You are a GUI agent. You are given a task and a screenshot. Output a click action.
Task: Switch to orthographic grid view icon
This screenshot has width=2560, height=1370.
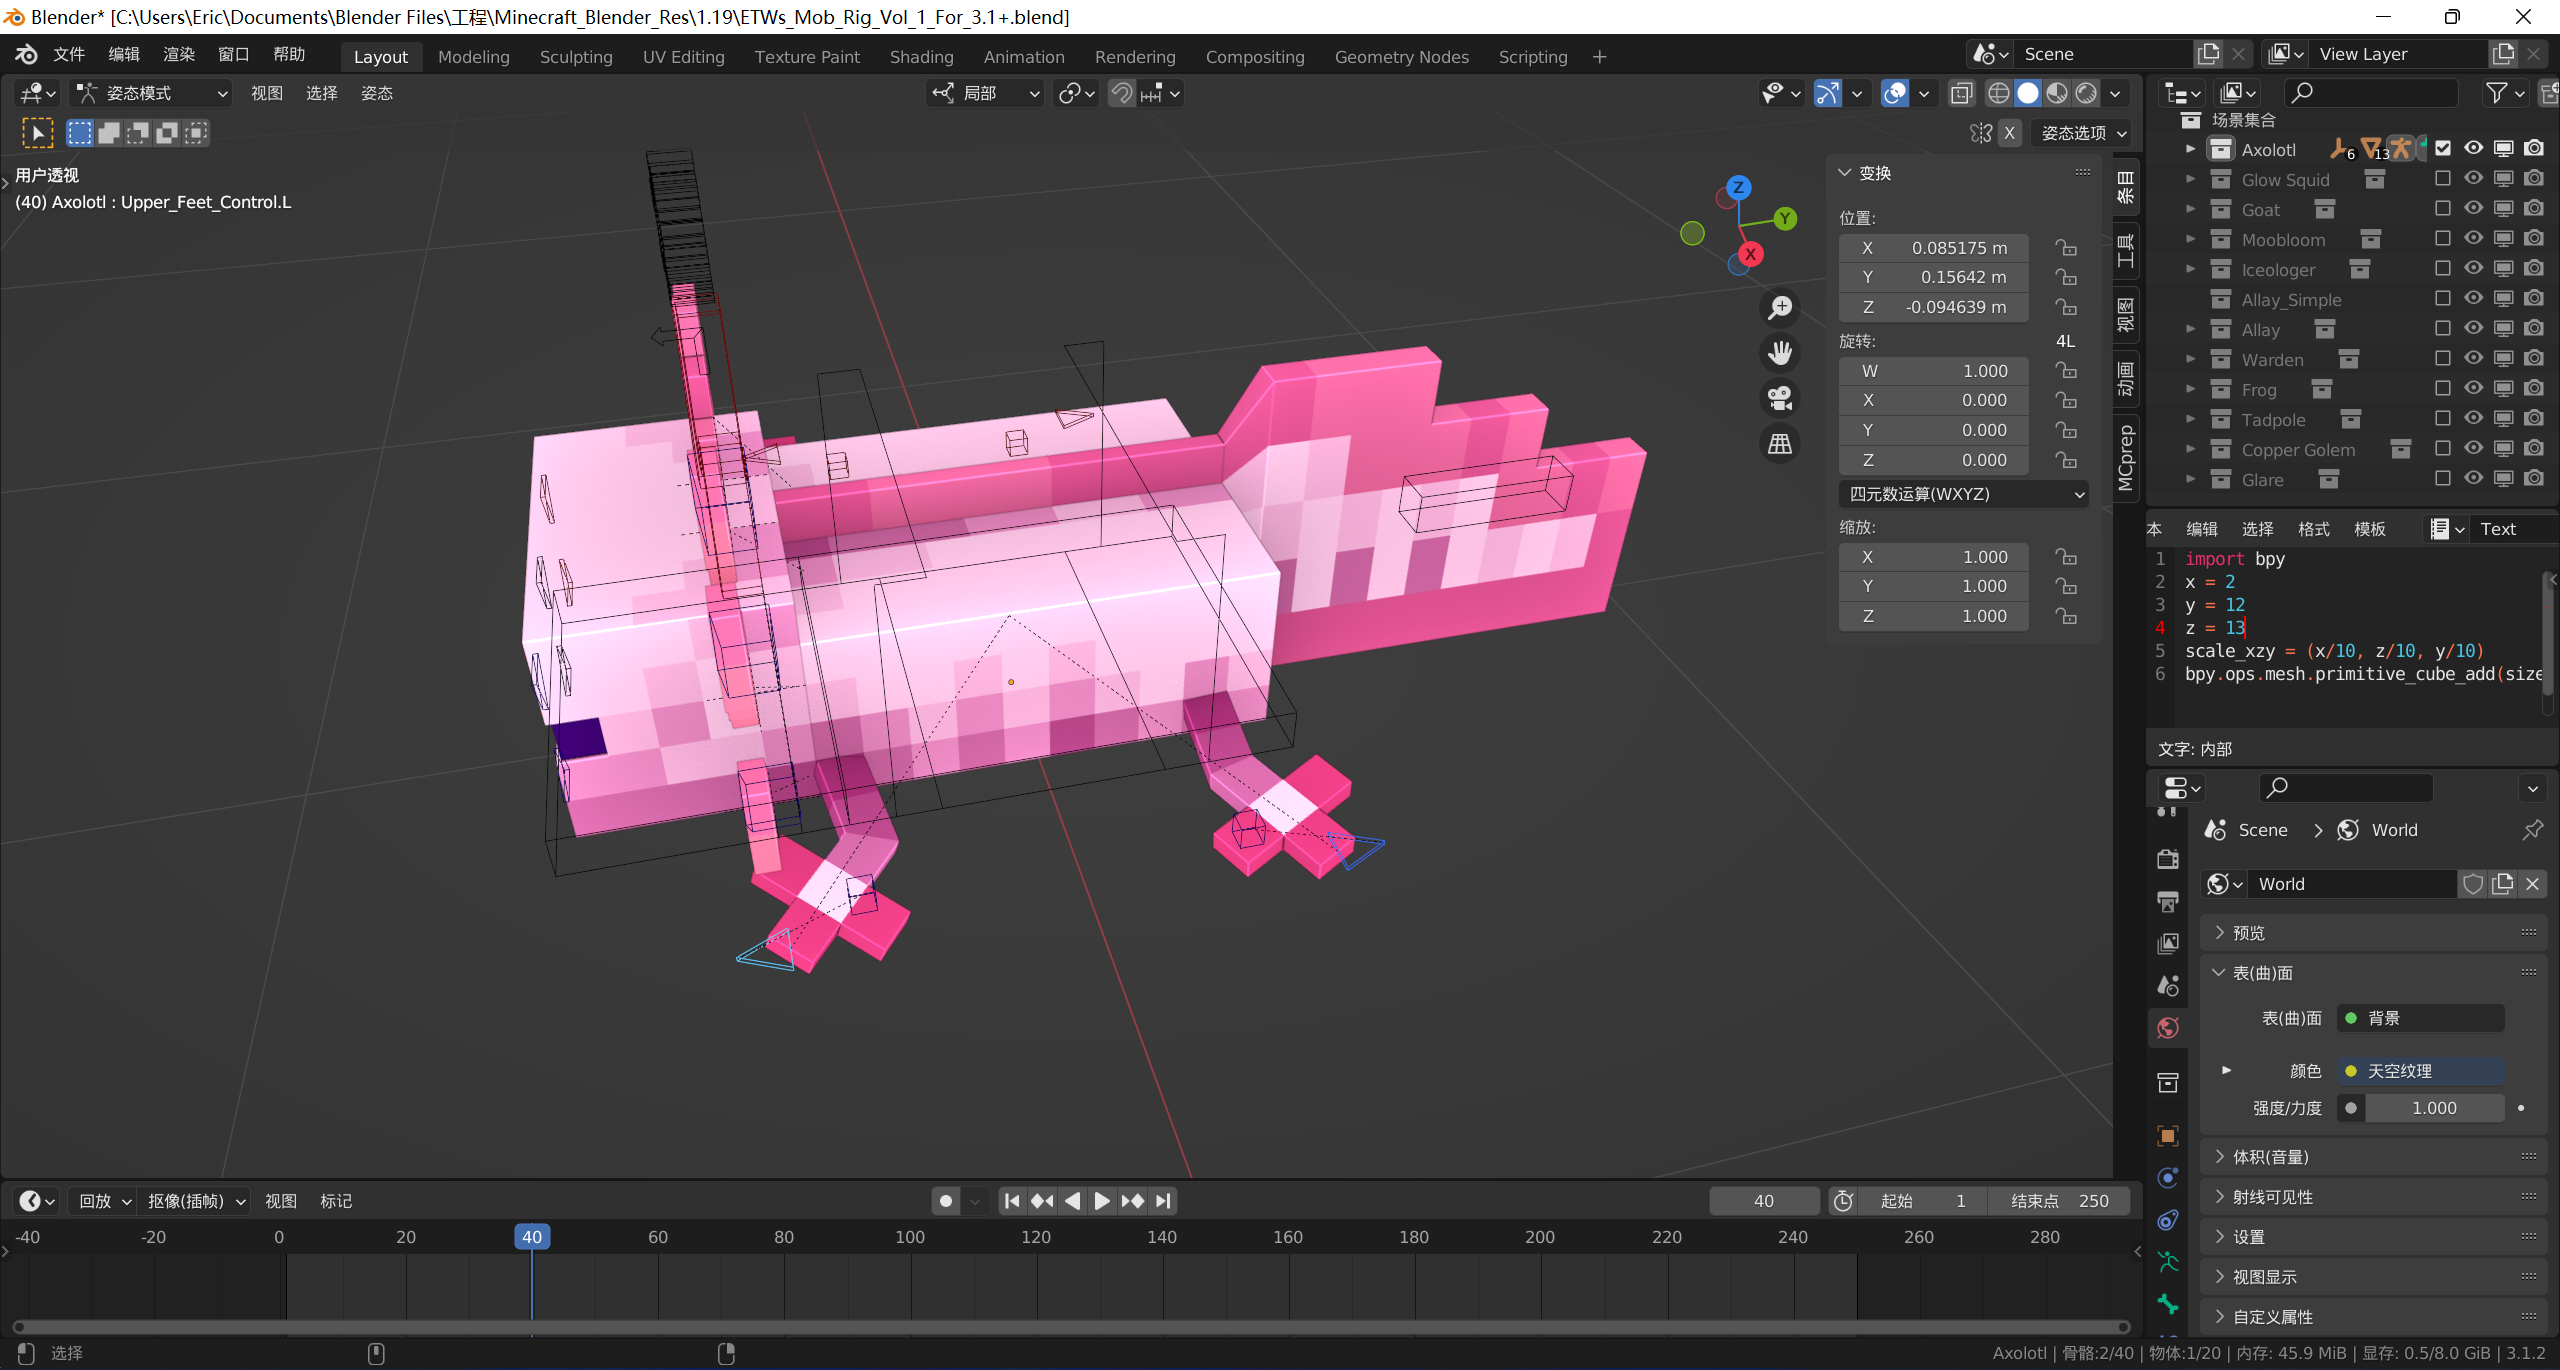click(x=1780, y=443)
